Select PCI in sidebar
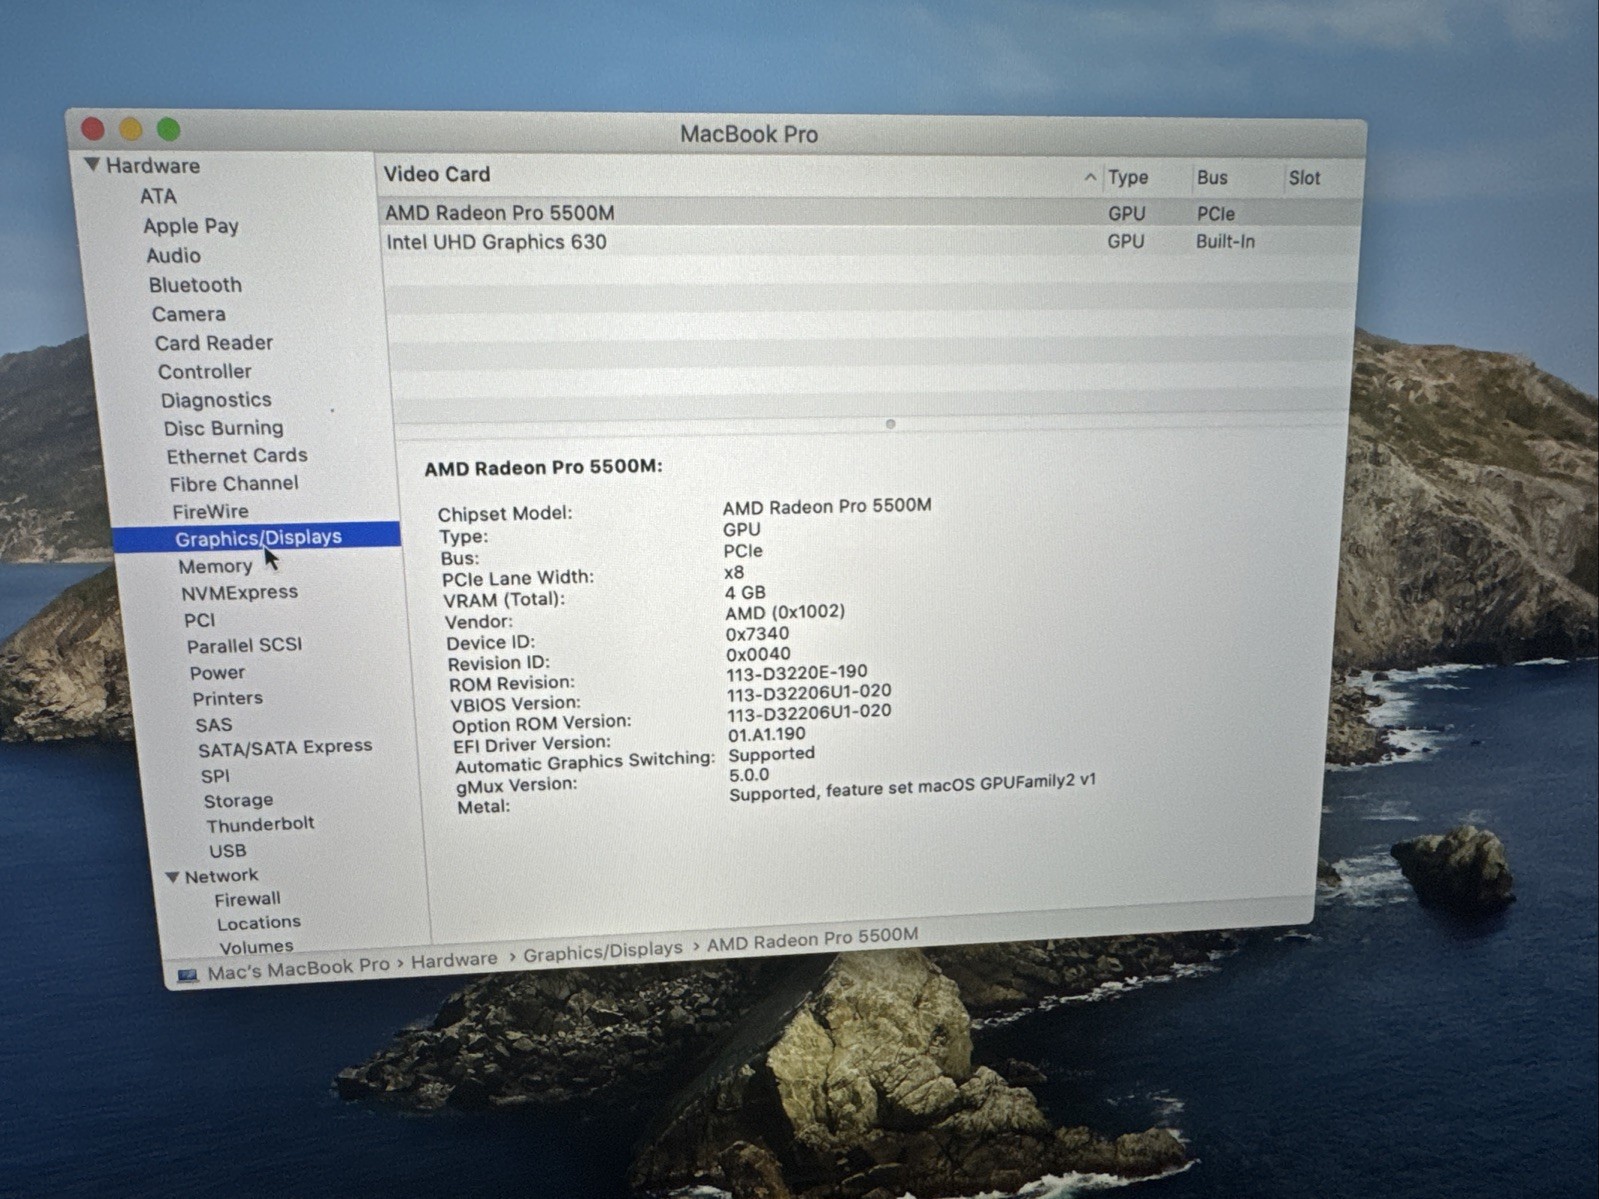 (199, 620)
